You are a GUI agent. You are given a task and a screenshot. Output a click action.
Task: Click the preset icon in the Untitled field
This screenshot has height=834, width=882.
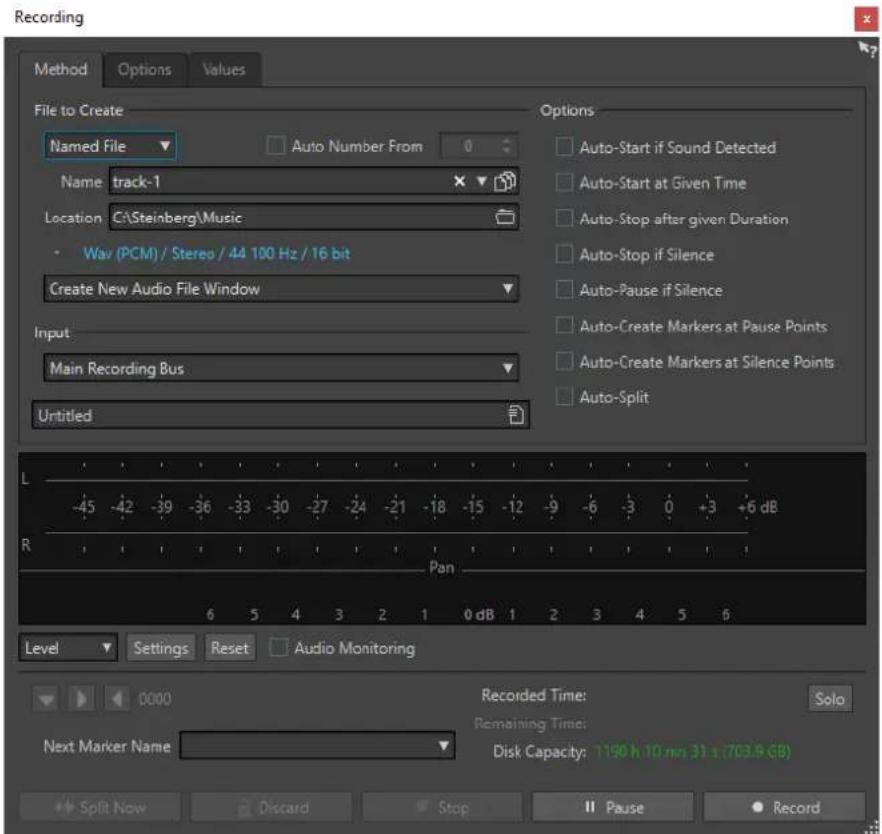516,414
